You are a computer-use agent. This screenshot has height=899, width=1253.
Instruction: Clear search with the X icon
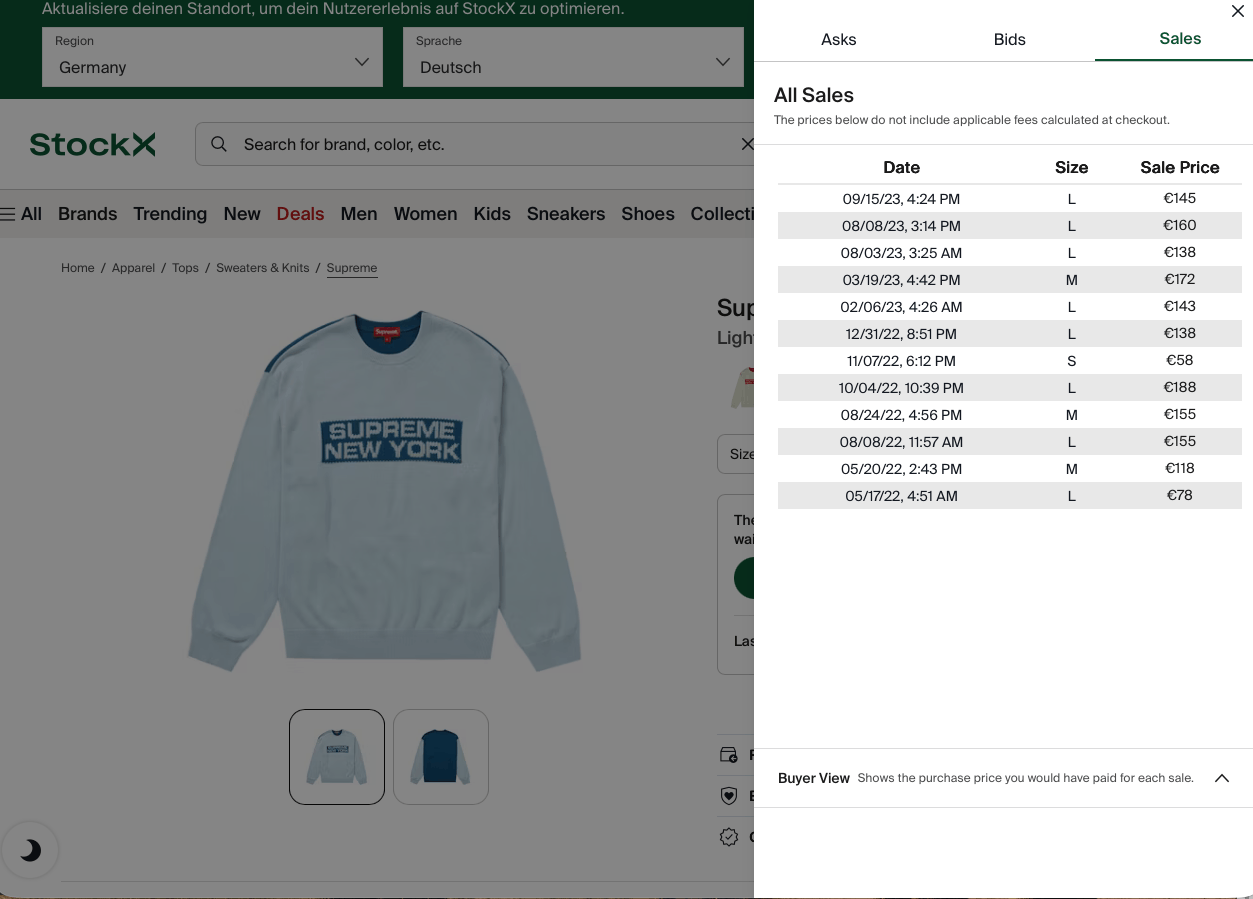[x=747, y=144]
